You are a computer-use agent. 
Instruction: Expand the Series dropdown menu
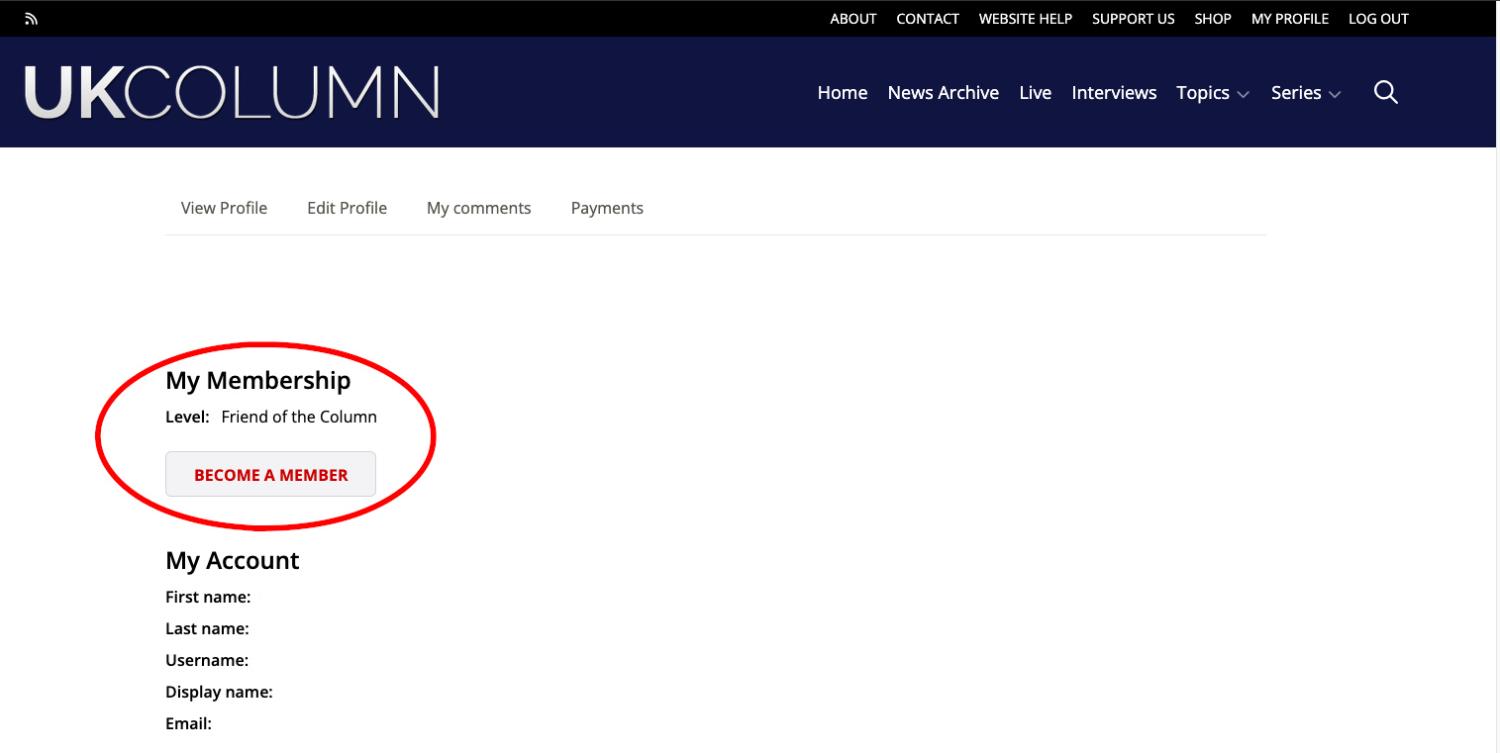click(x=1306, y=93)
